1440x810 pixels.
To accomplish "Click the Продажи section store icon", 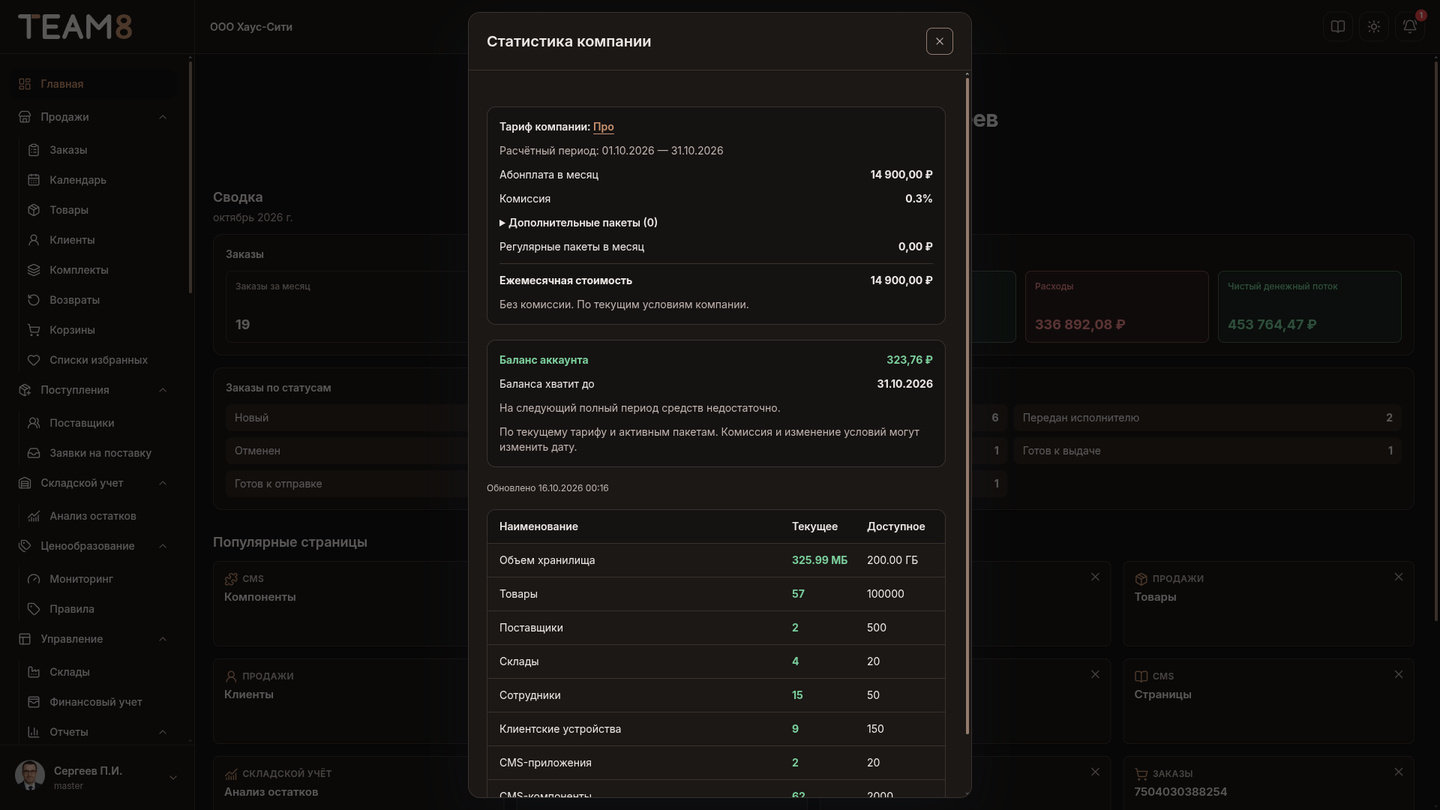I will click(25, 117).
